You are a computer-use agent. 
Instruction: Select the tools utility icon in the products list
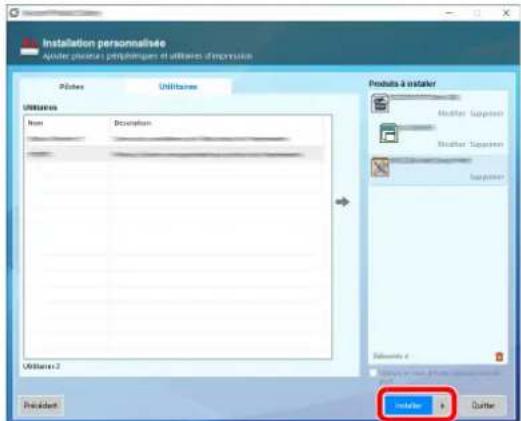tap(380, 167)
